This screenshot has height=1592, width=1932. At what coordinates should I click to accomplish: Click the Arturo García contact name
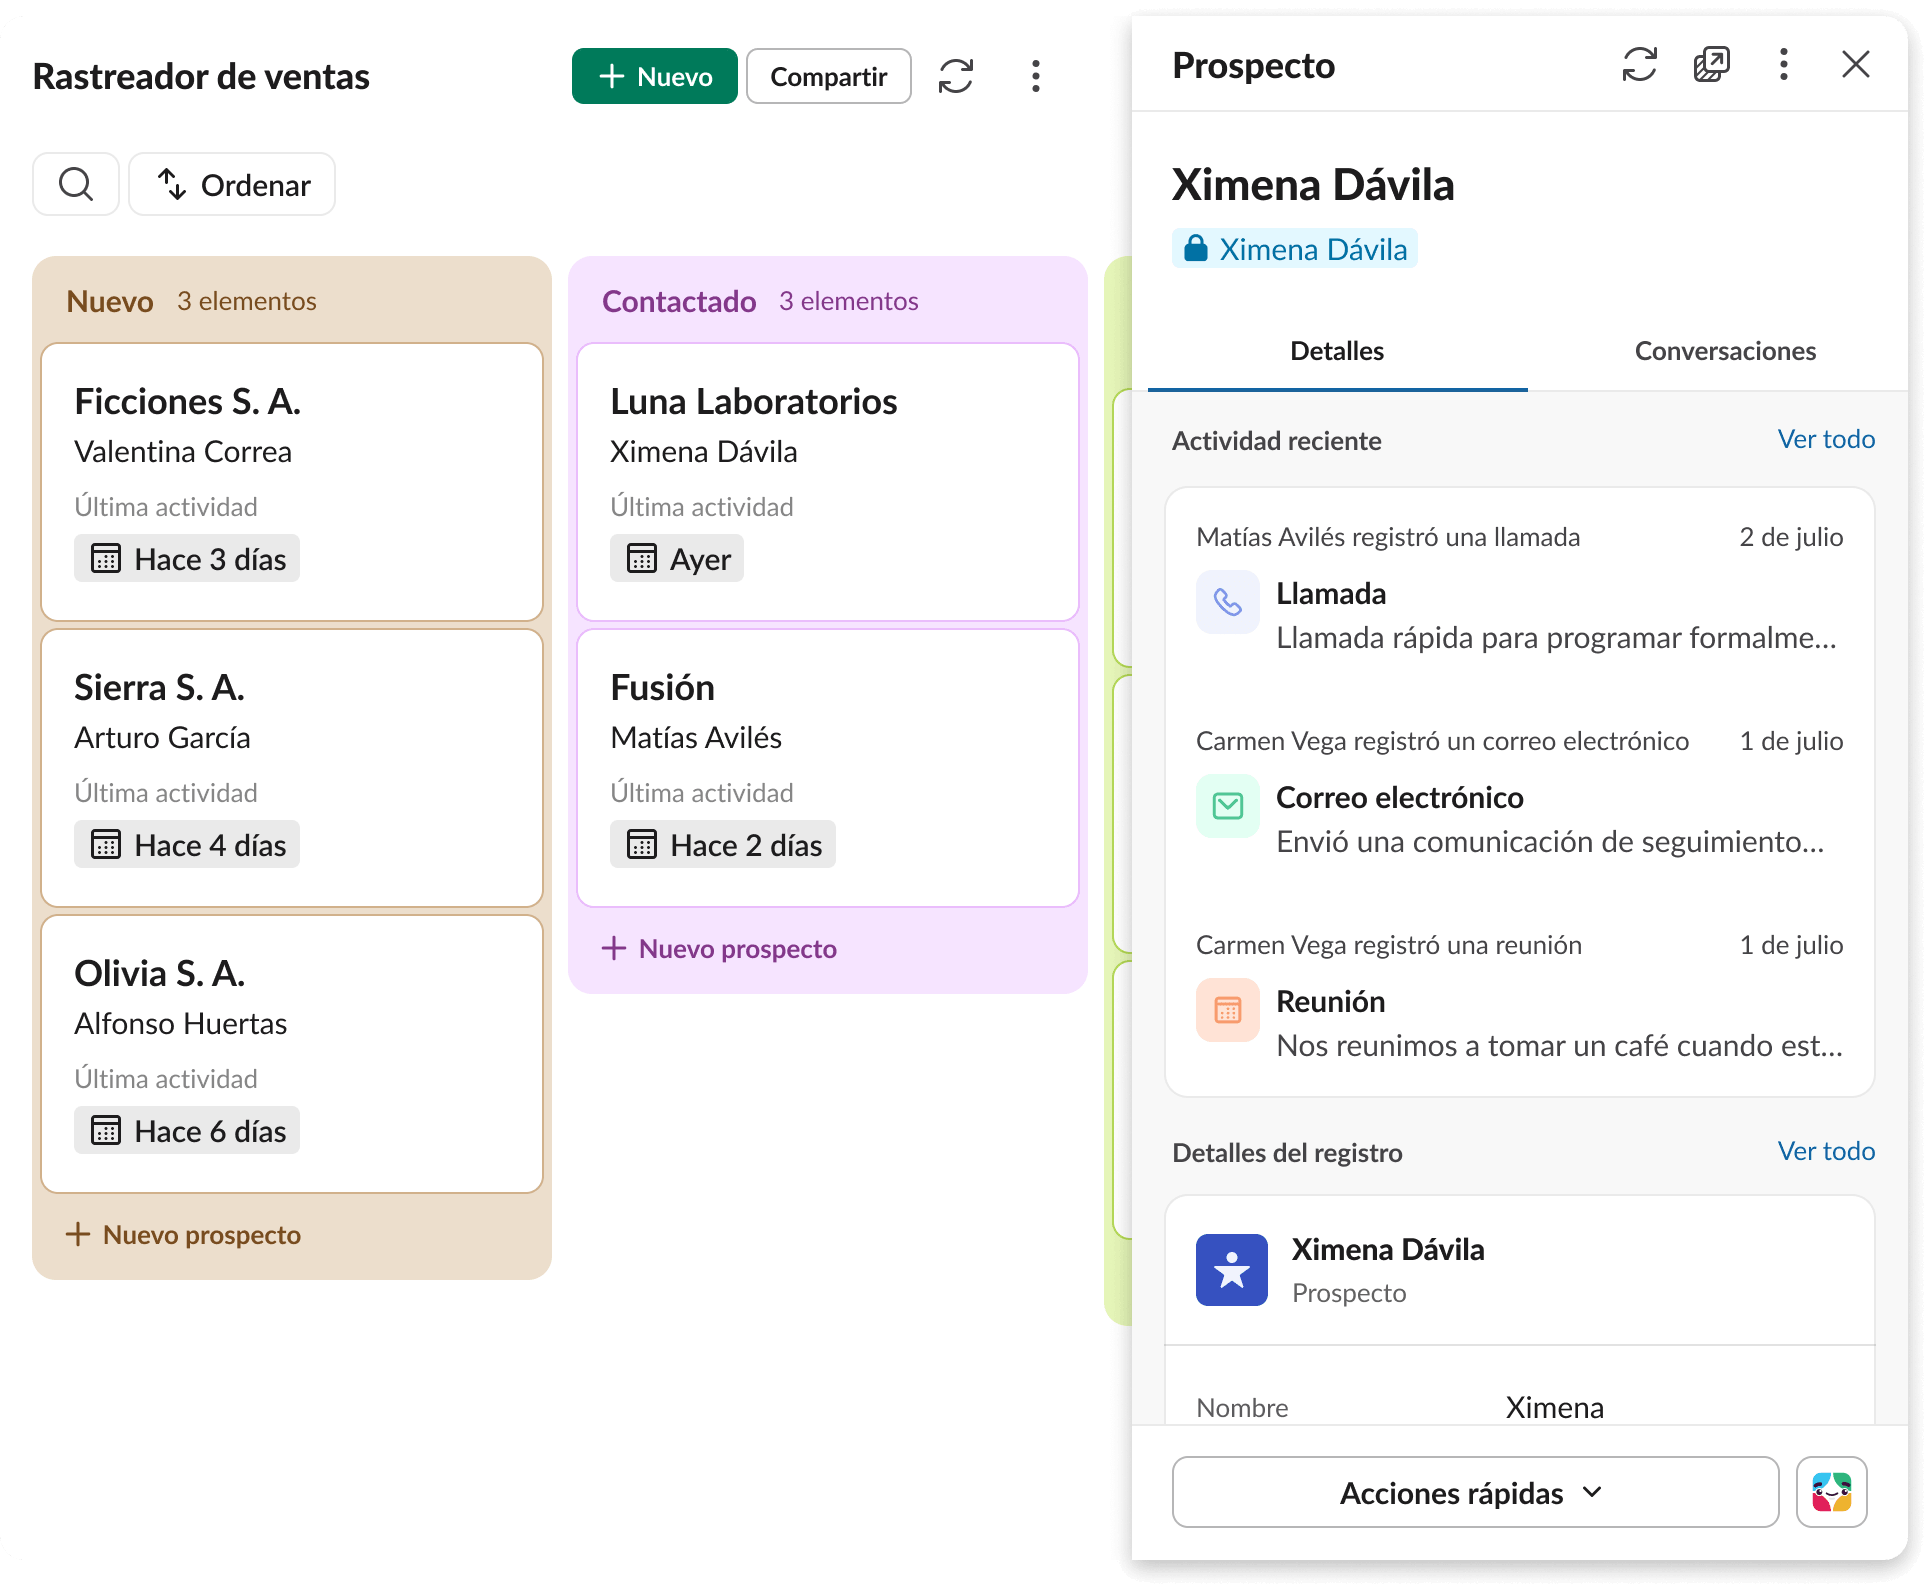click(162, 737)
